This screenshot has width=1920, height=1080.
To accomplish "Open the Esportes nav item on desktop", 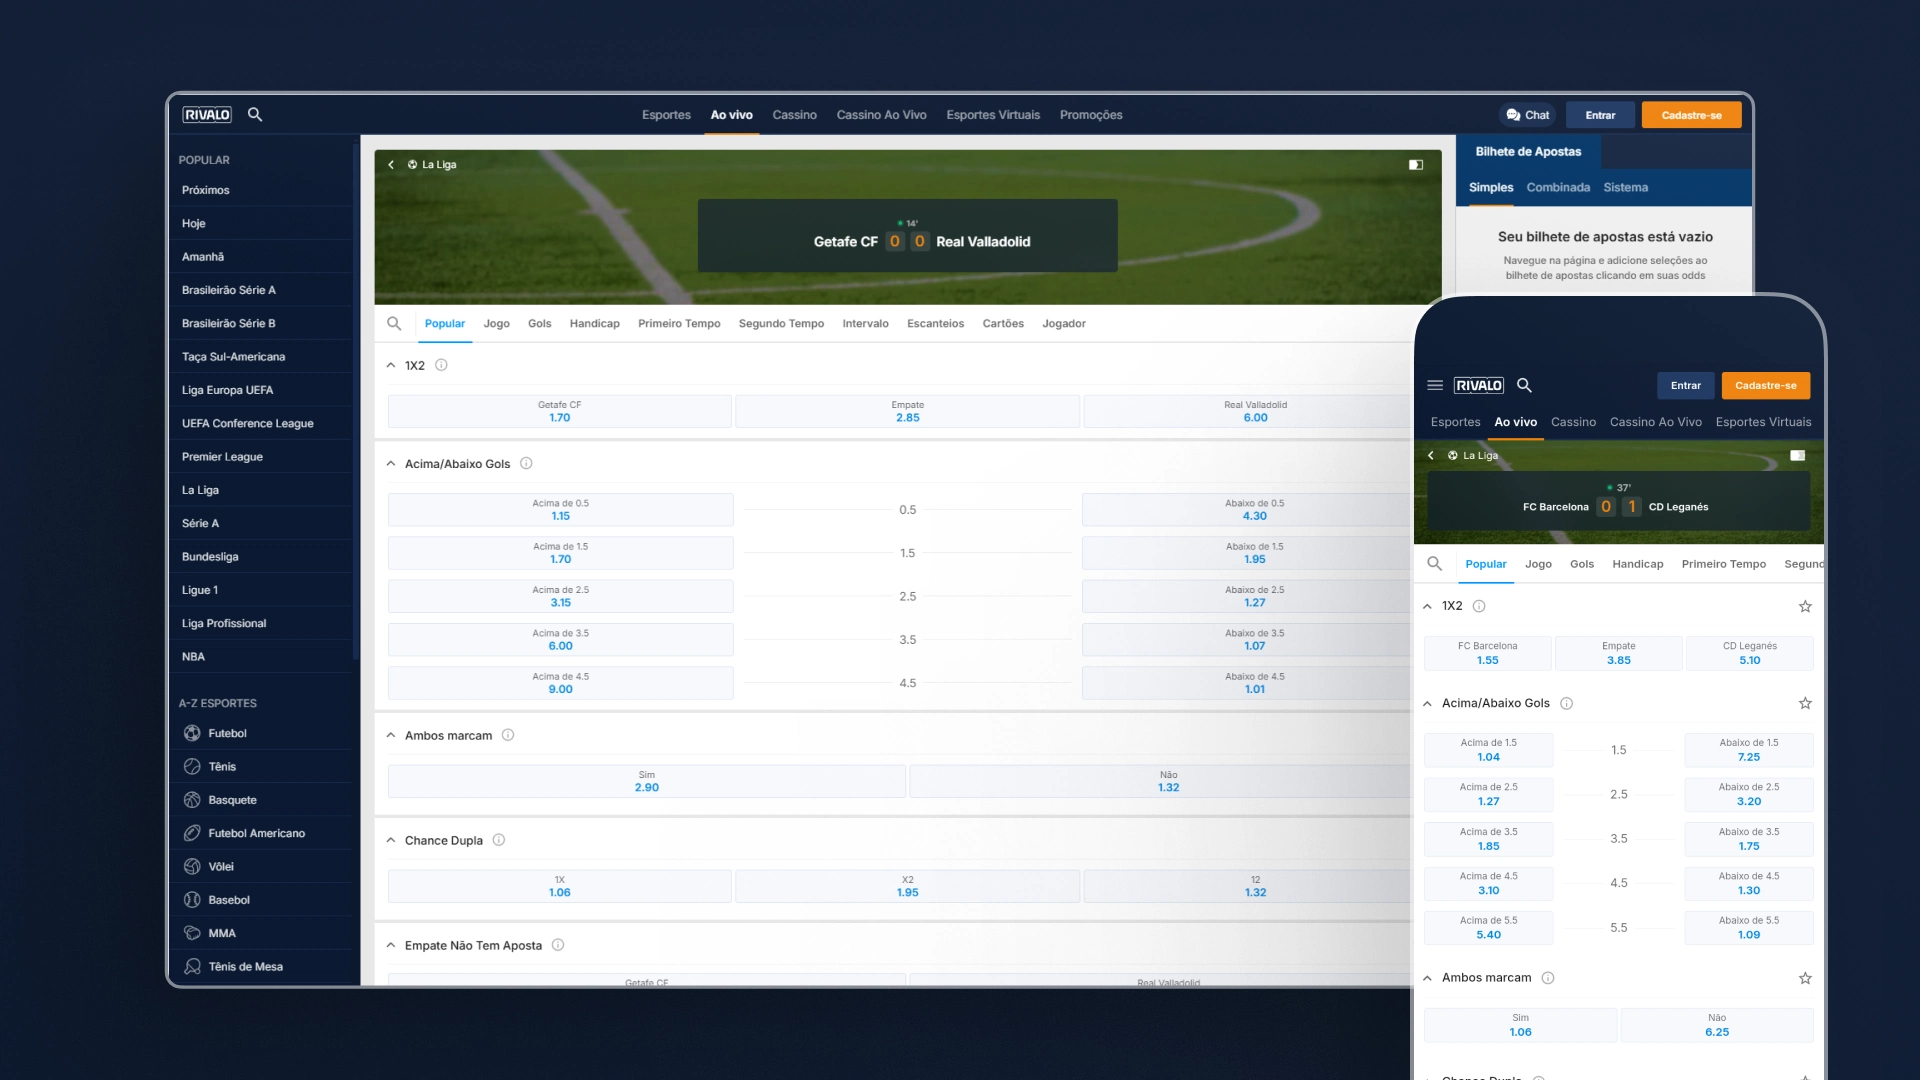I will 666,115.
